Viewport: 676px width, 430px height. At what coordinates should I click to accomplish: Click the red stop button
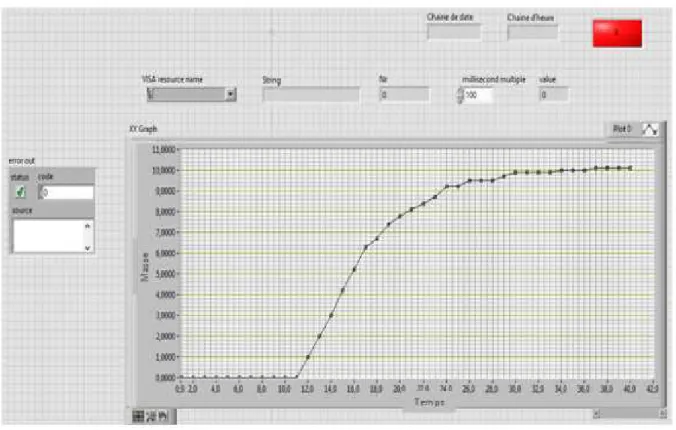[617, 33]
